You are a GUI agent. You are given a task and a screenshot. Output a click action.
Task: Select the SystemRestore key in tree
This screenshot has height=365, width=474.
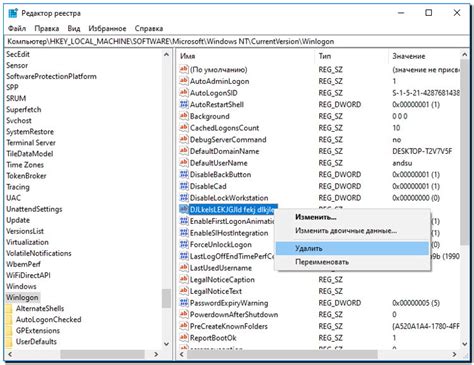[30, 131]
